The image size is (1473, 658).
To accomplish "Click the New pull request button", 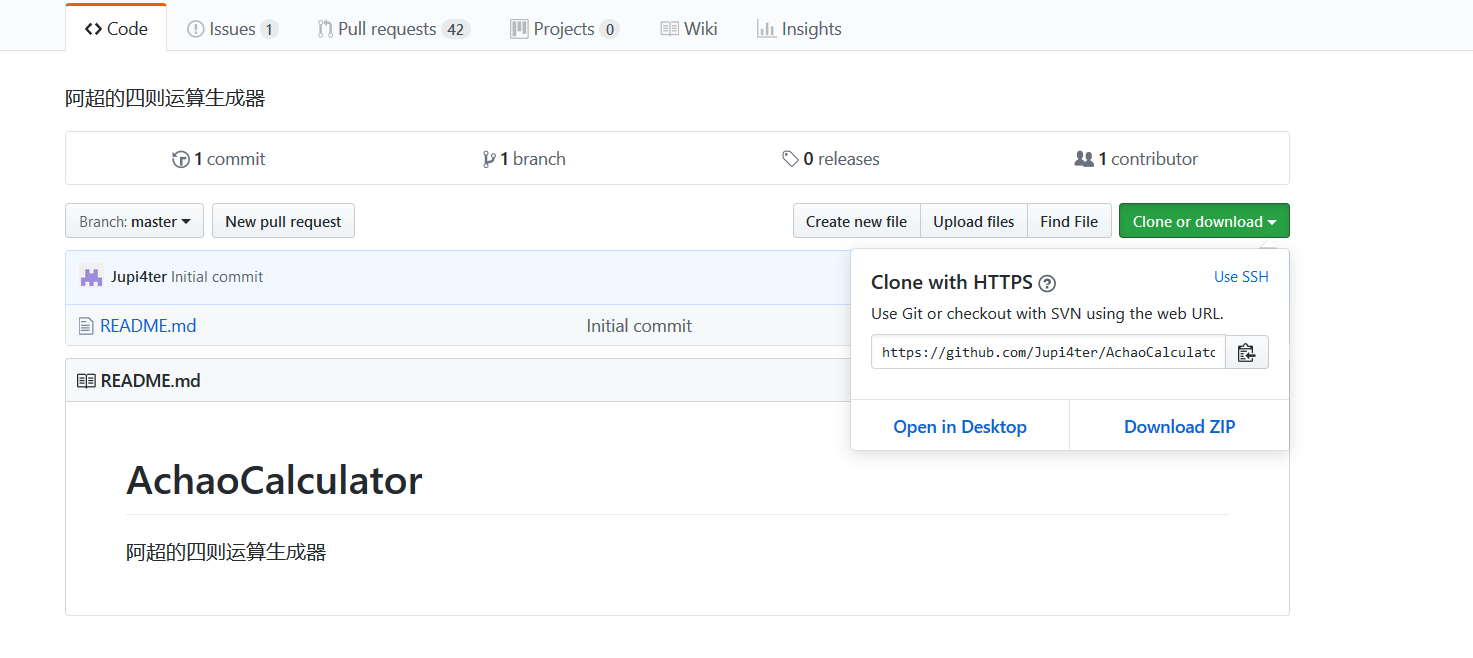I will tap(283, 221).
